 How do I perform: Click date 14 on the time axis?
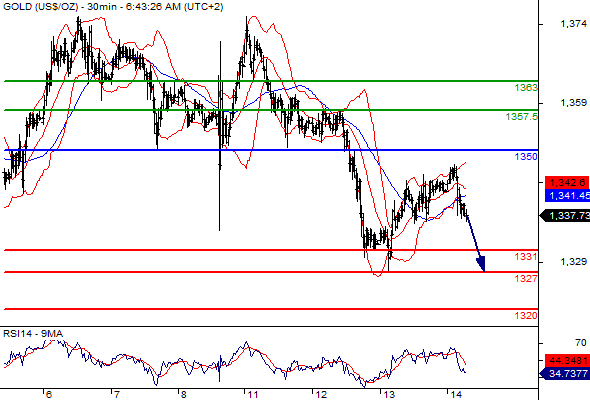[x=456, y=394]
